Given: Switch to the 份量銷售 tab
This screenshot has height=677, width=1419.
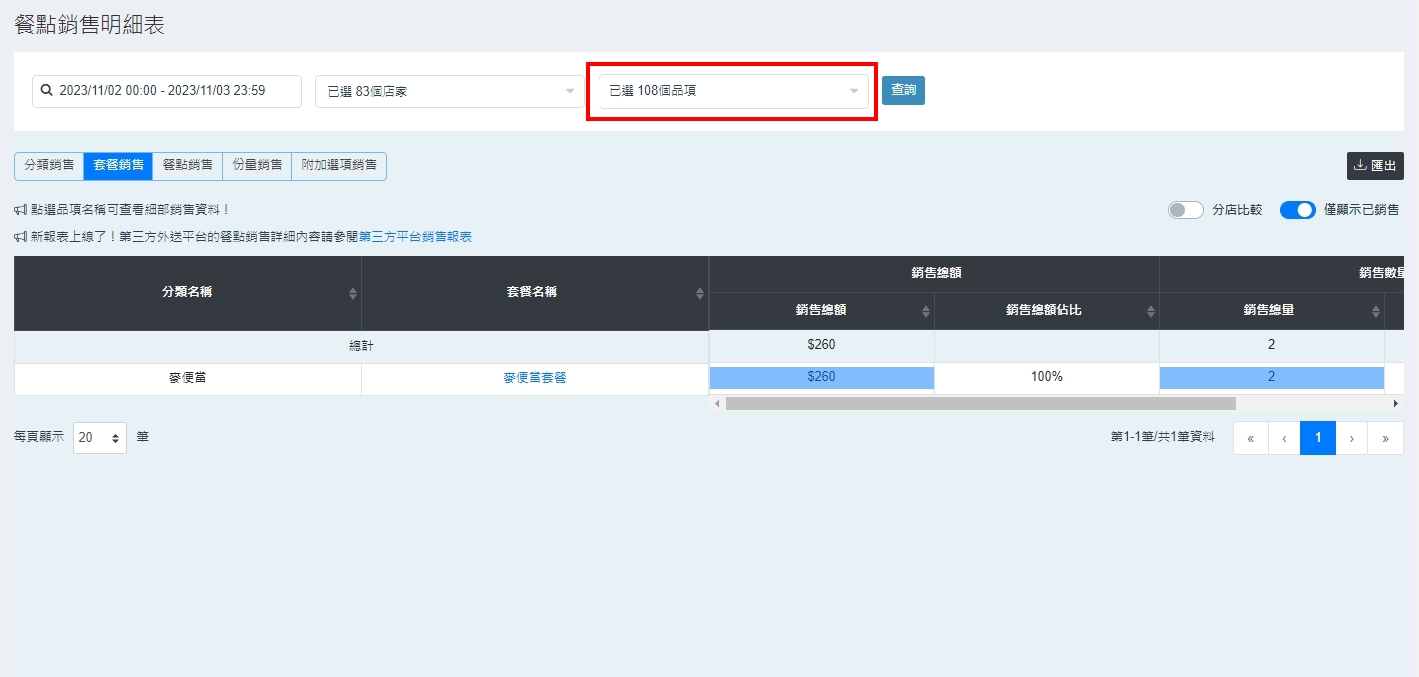Looking at the screenshot, I should click(257, 166).
